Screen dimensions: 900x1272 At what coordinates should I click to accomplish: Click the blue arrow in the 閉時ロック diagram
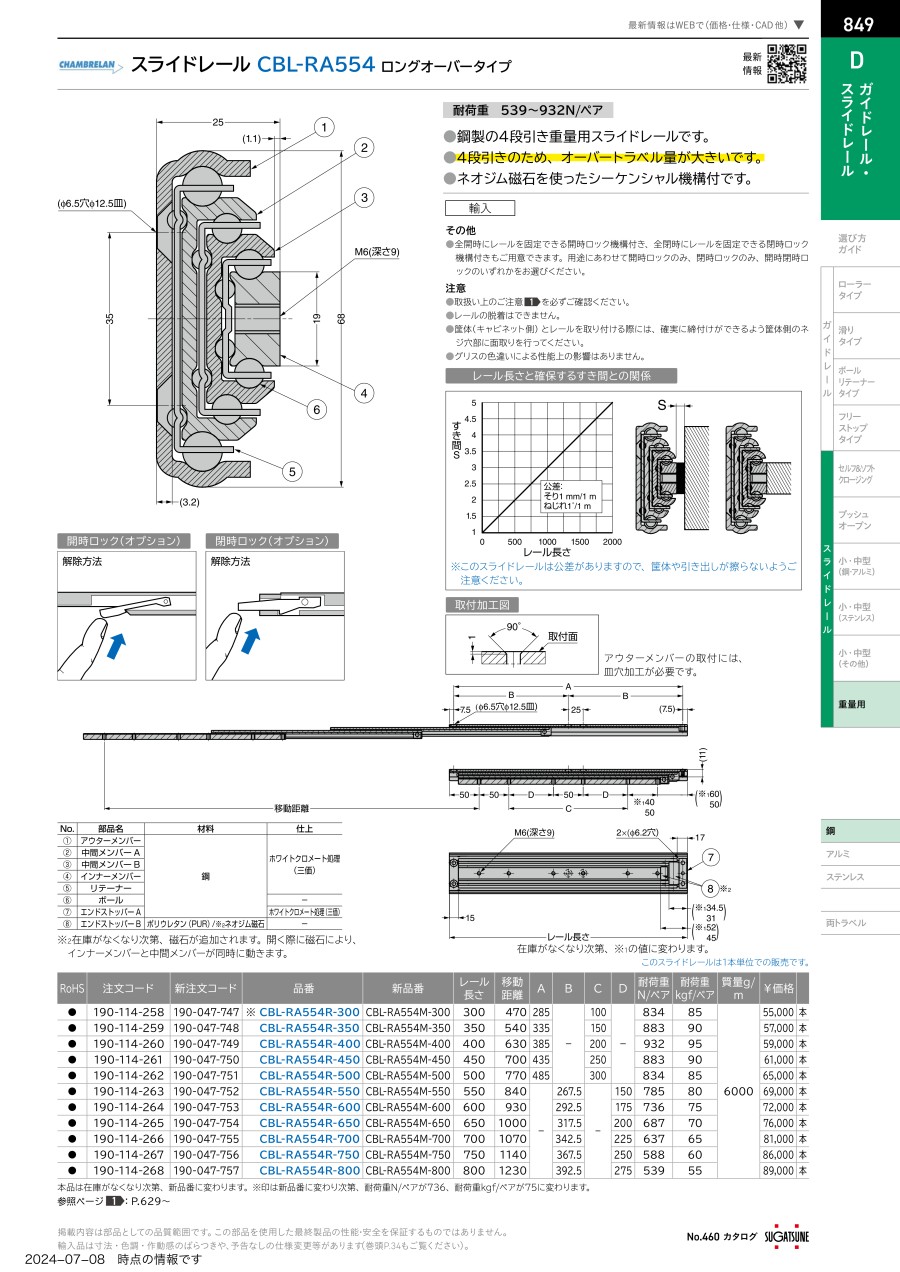click(x=250, y=638)
